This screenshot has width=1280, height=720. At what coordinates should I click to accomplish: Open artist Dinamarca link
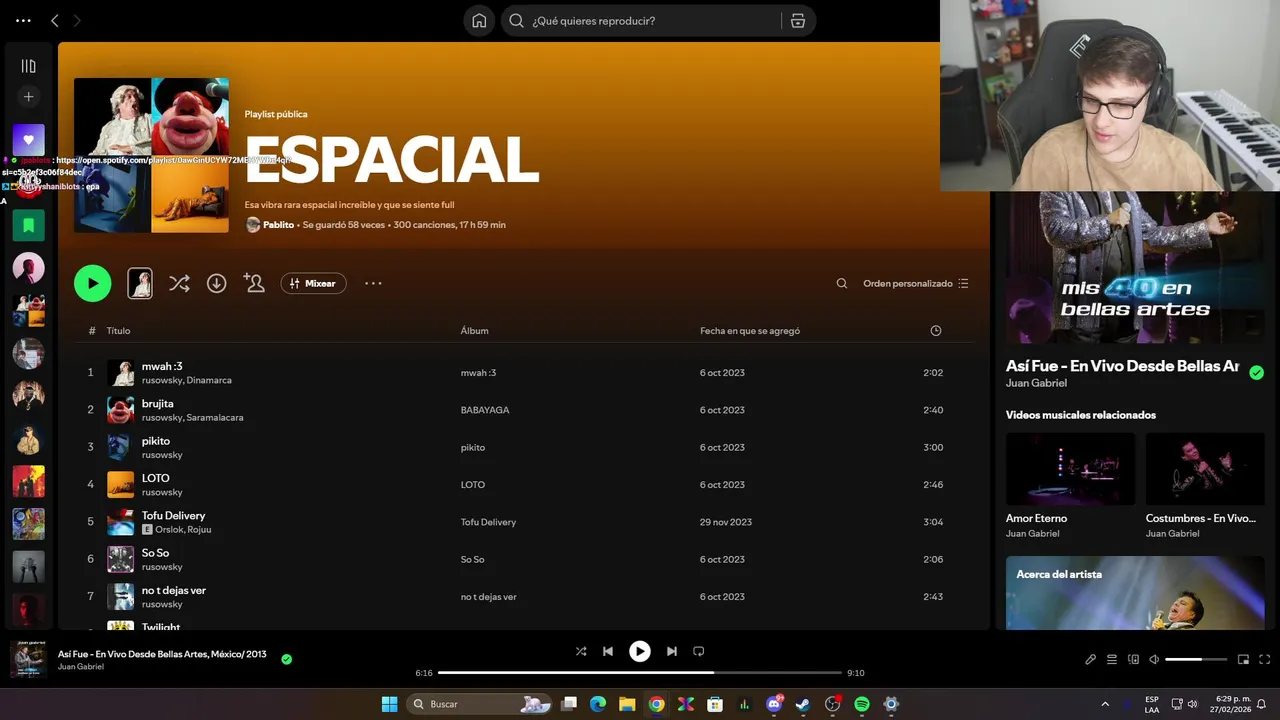point(209,380)
